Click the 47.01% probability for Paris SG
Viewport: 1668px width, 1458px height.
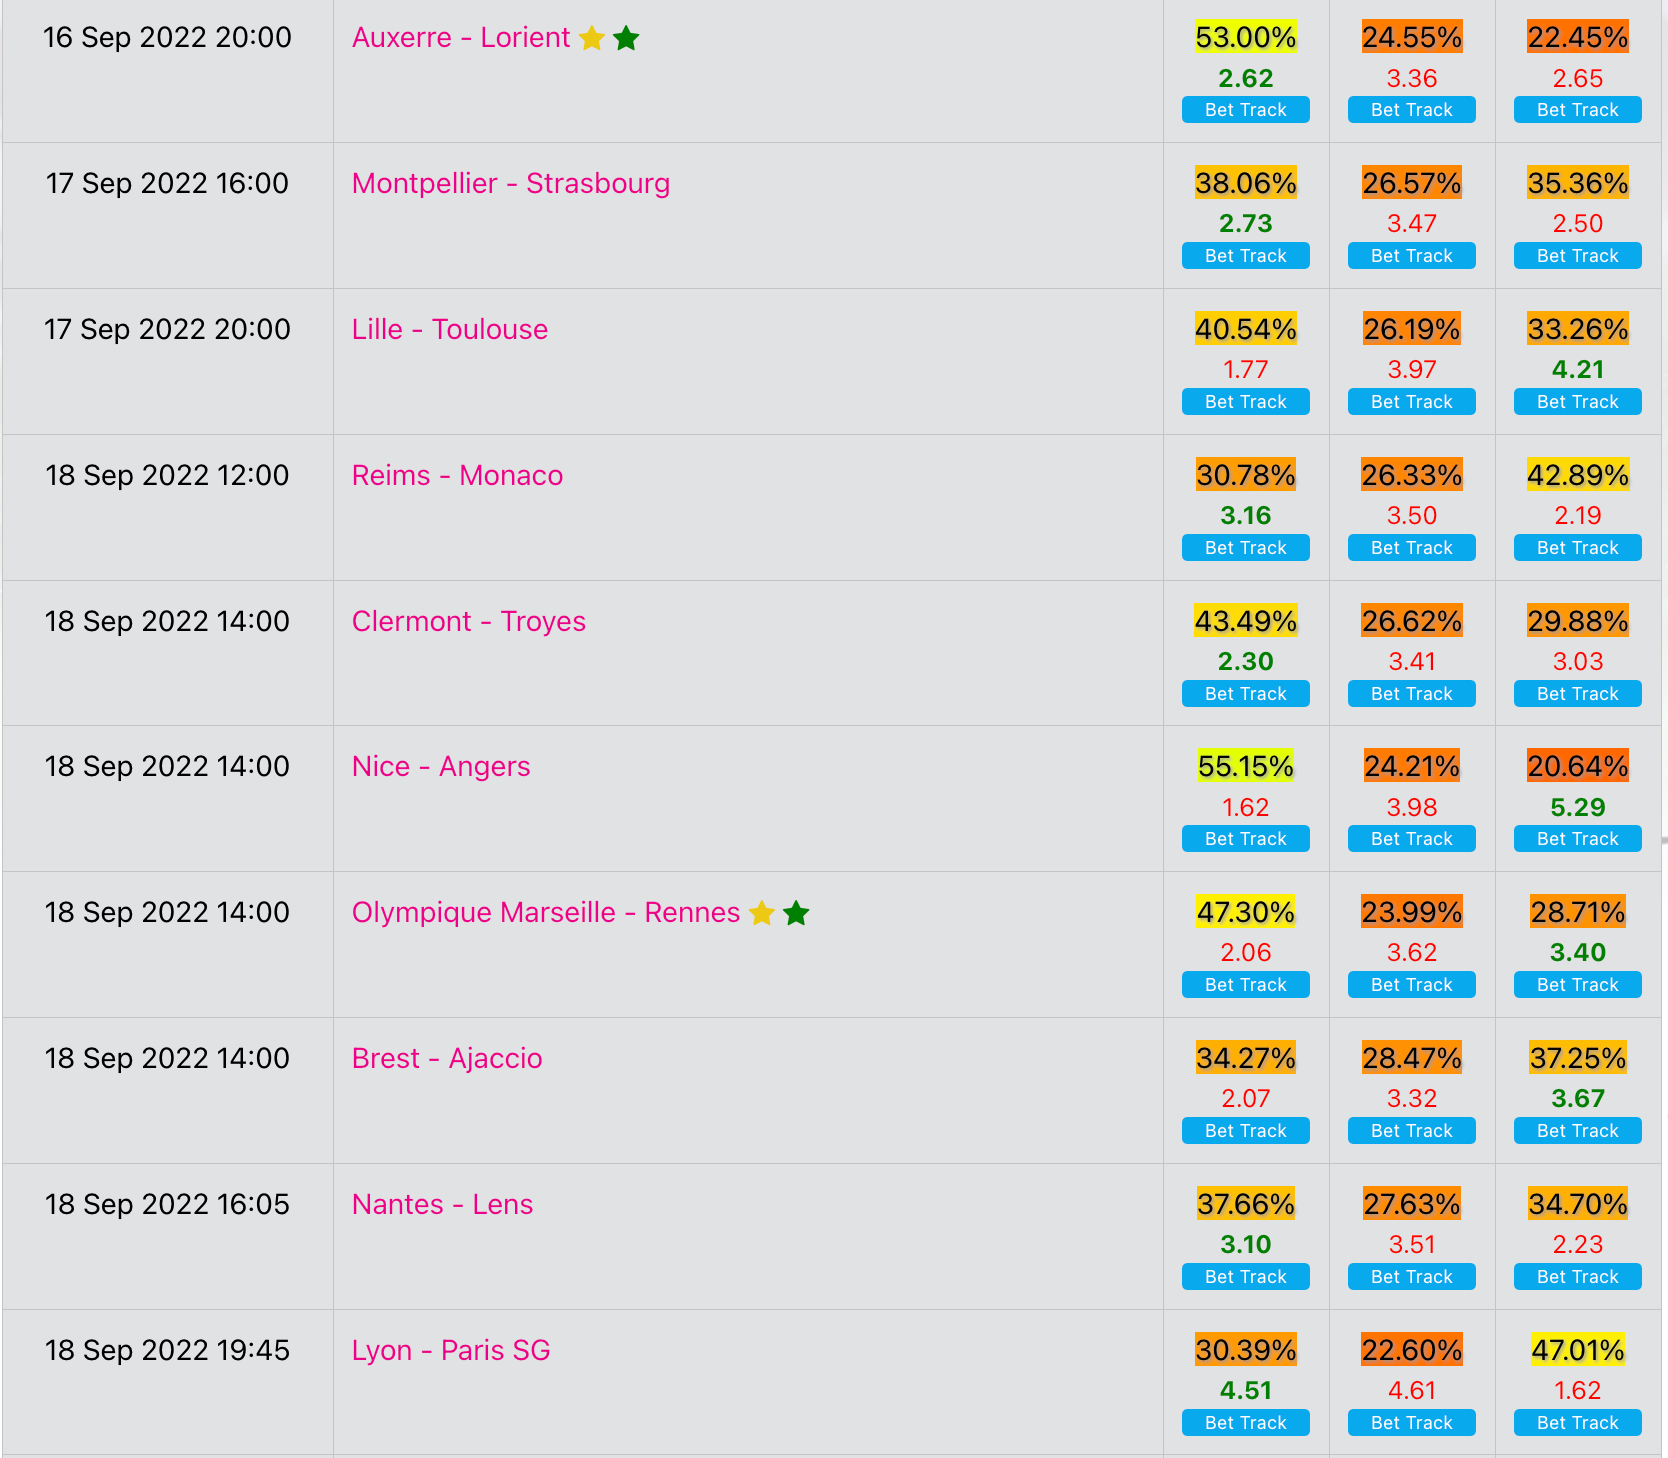[1578, 1351]
